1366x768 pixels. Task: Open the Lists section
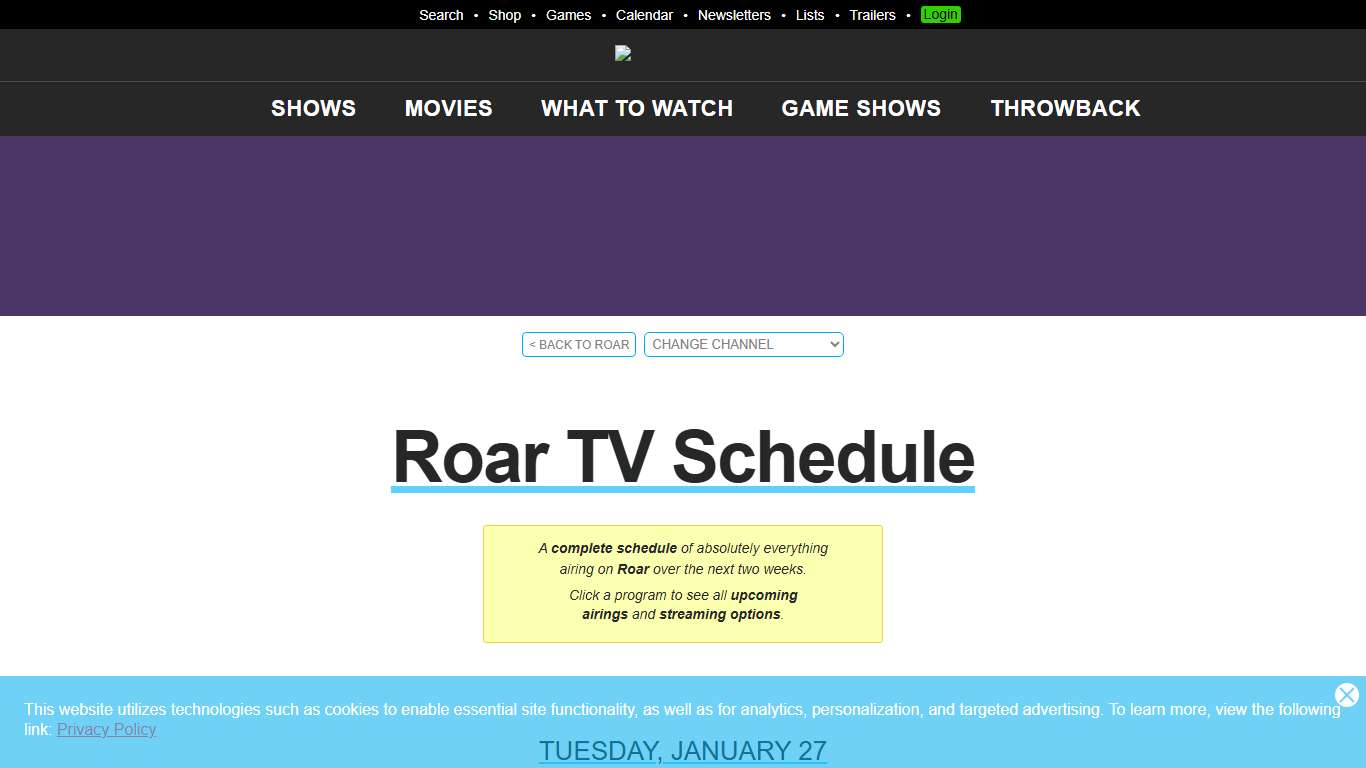810,15
